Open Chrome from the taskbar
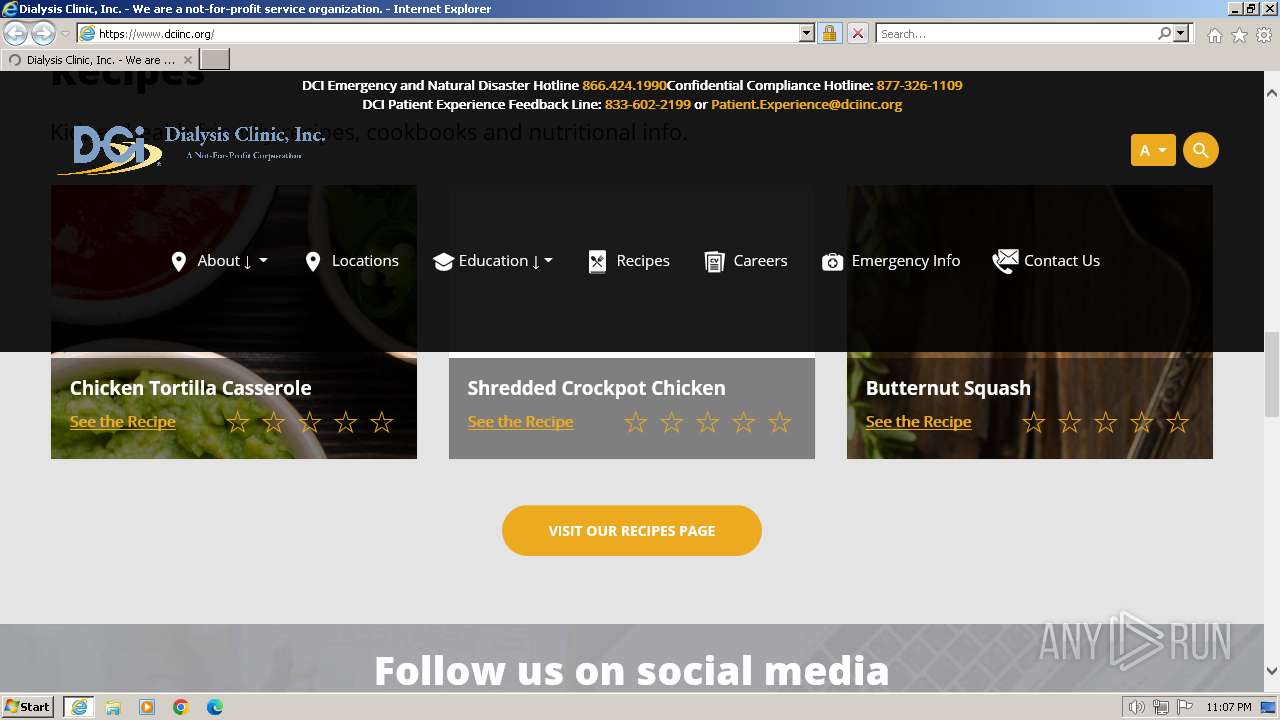 [x=181, y=707]
